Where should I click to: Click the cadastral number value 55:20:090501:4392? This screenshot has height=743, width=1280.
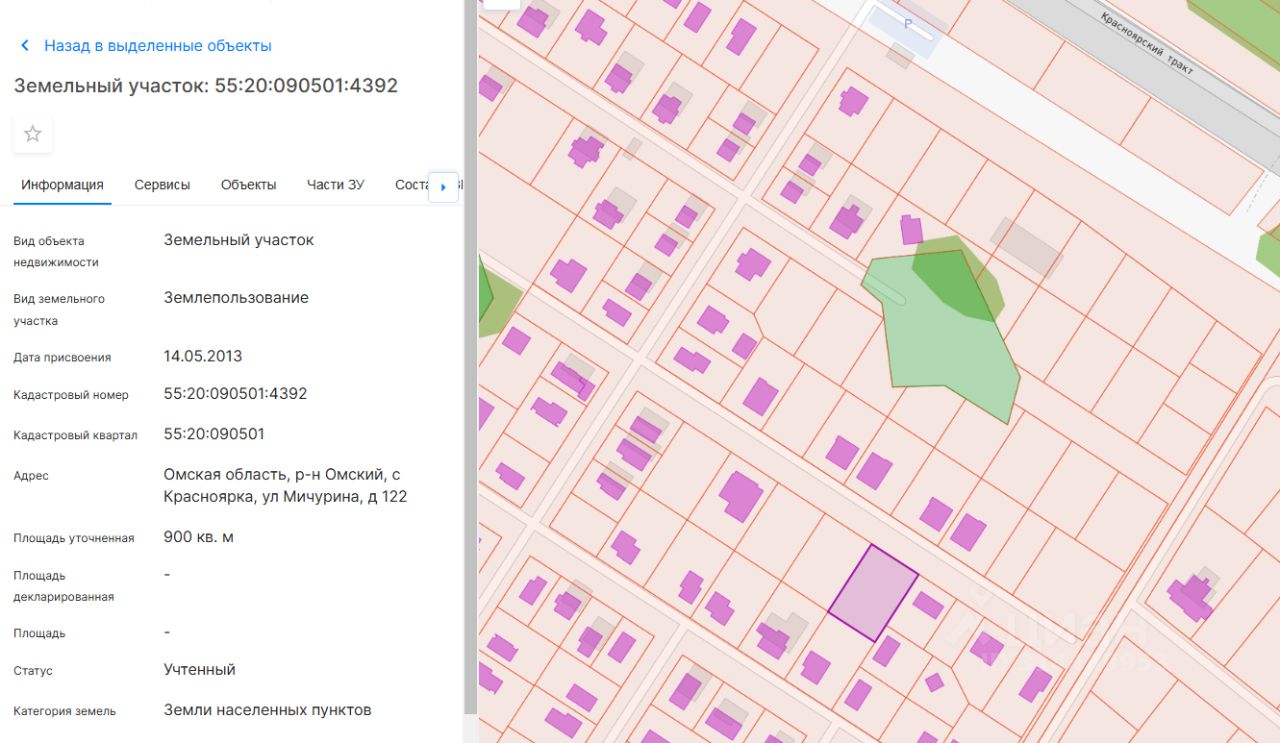(235, 394)
